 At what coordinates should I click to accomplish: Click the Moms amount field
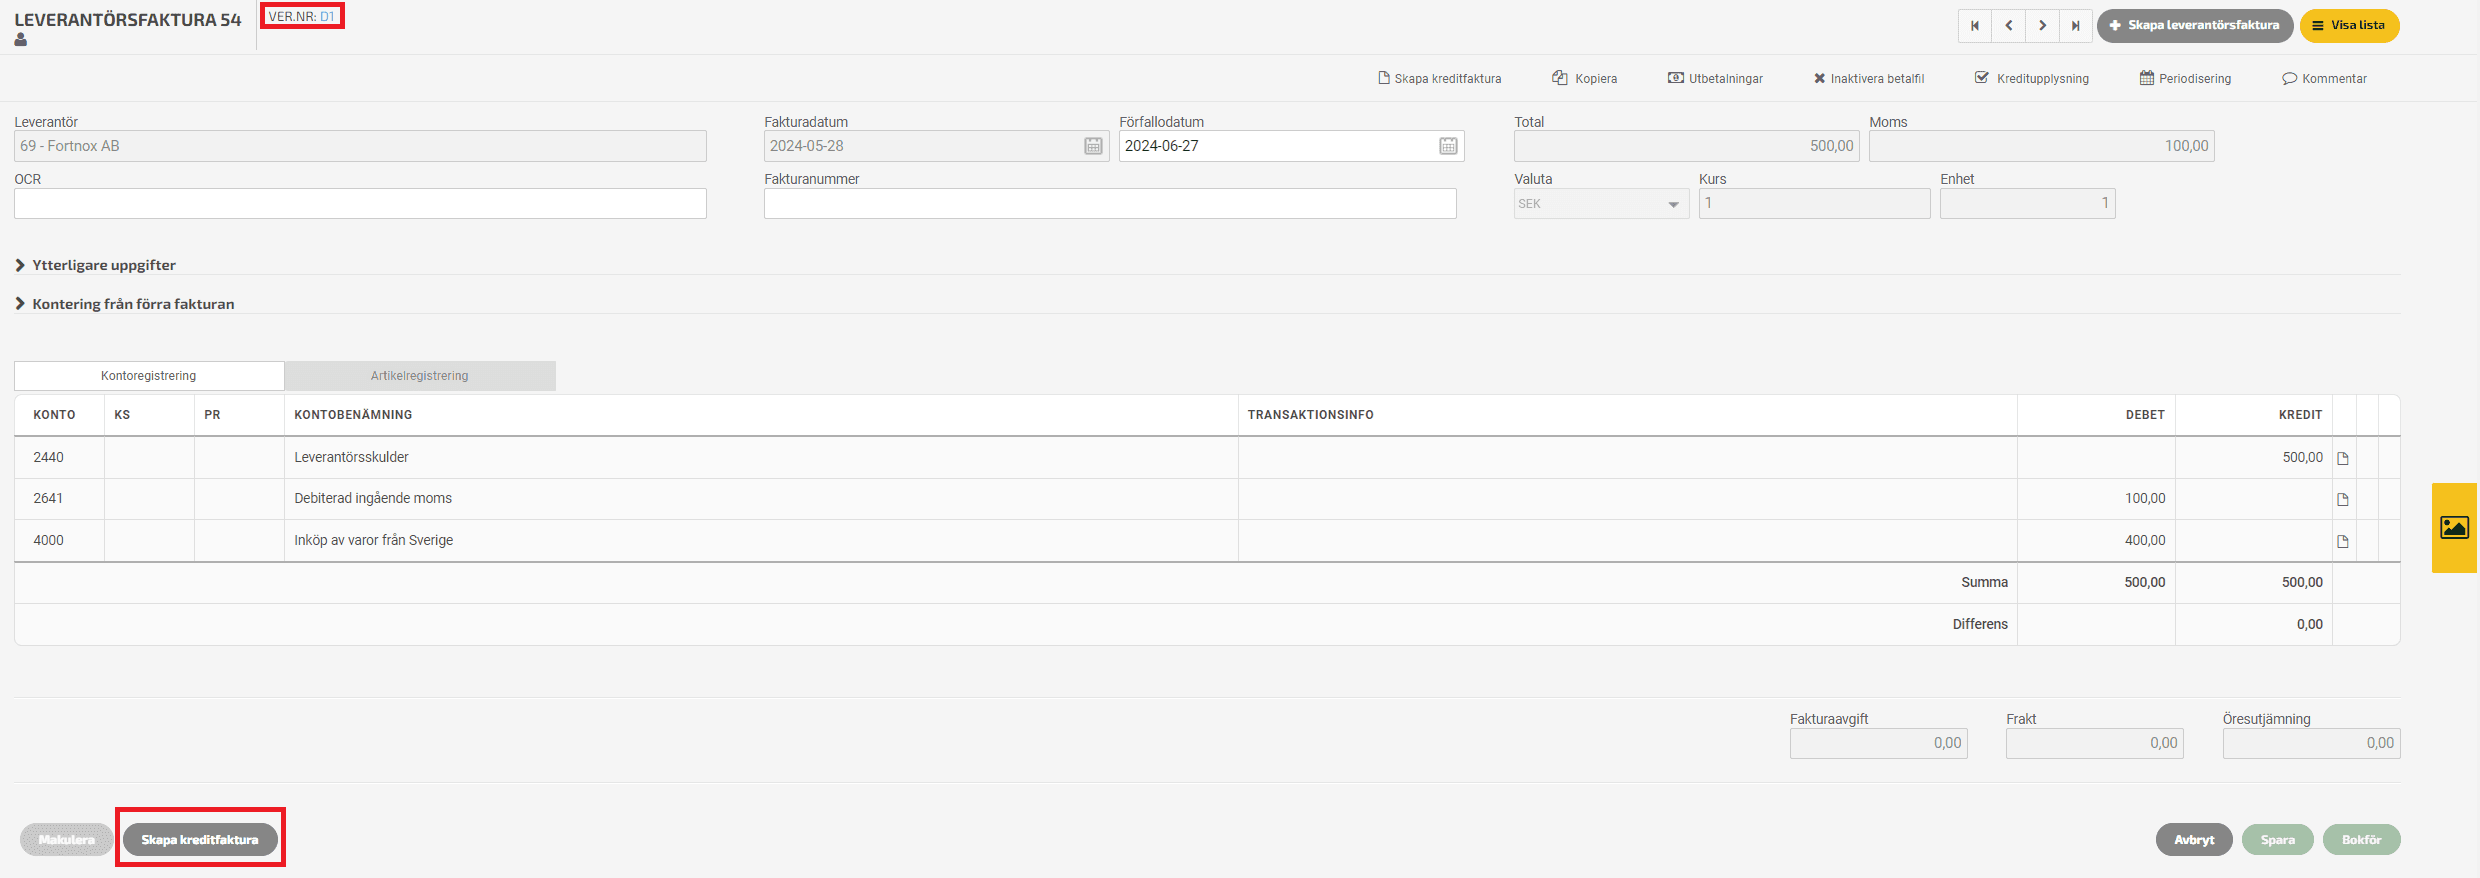click(2041, 146)
